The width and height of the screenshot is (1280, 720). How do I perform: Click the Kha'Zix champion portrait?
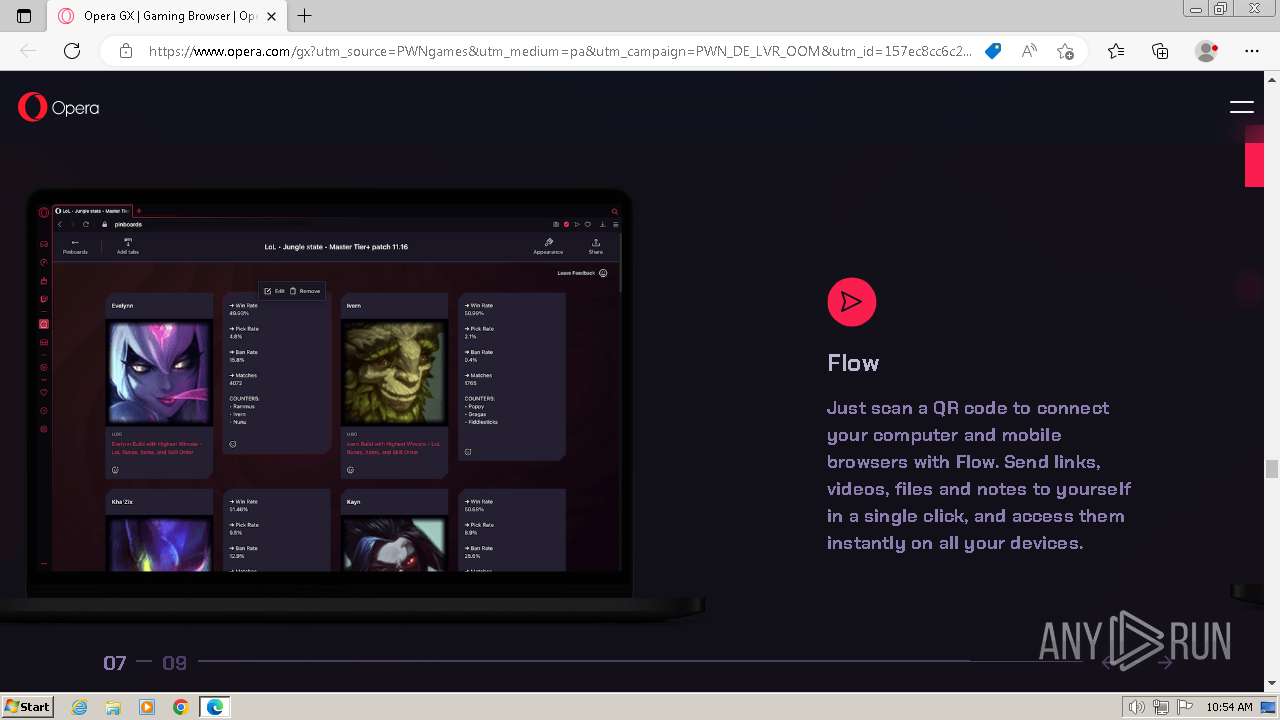click(159, 543)
